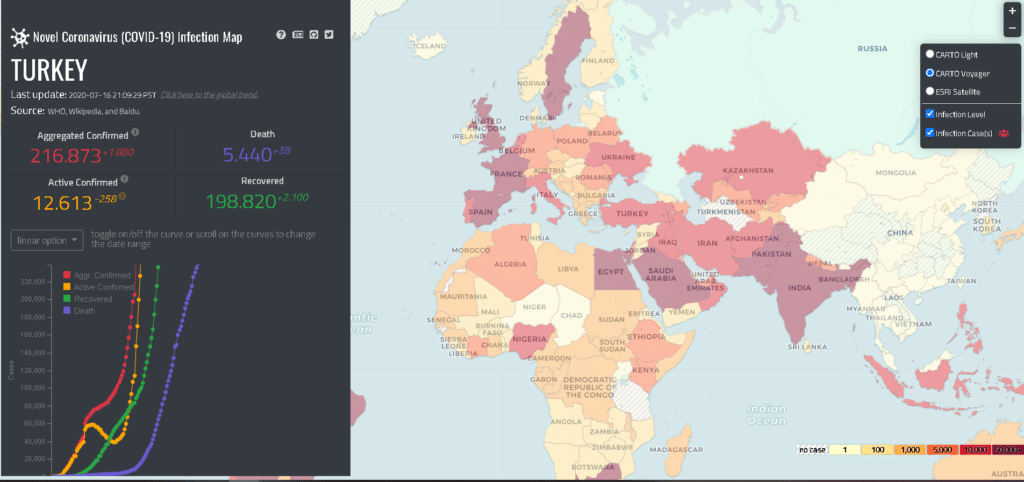Click the 10,000 legend color swatch

pyautogui.click(x=976, y=449)
